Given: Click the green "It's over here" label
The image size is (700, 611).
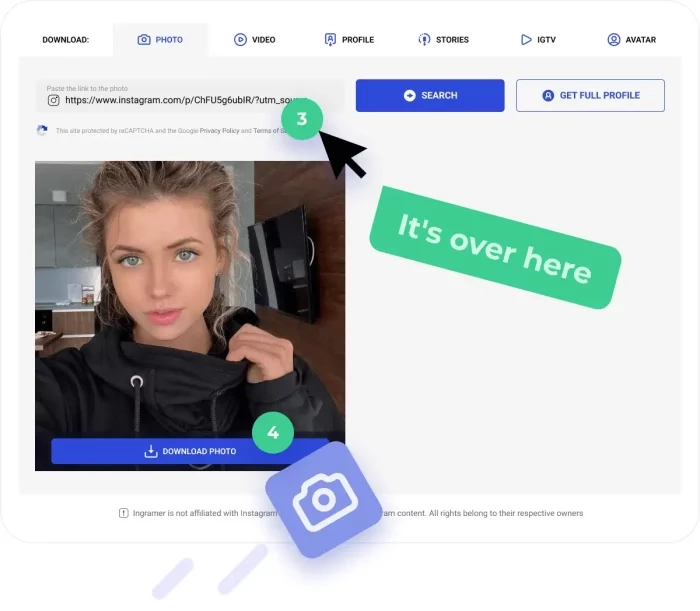Looking at the screenshot, I should pos(495,246).
